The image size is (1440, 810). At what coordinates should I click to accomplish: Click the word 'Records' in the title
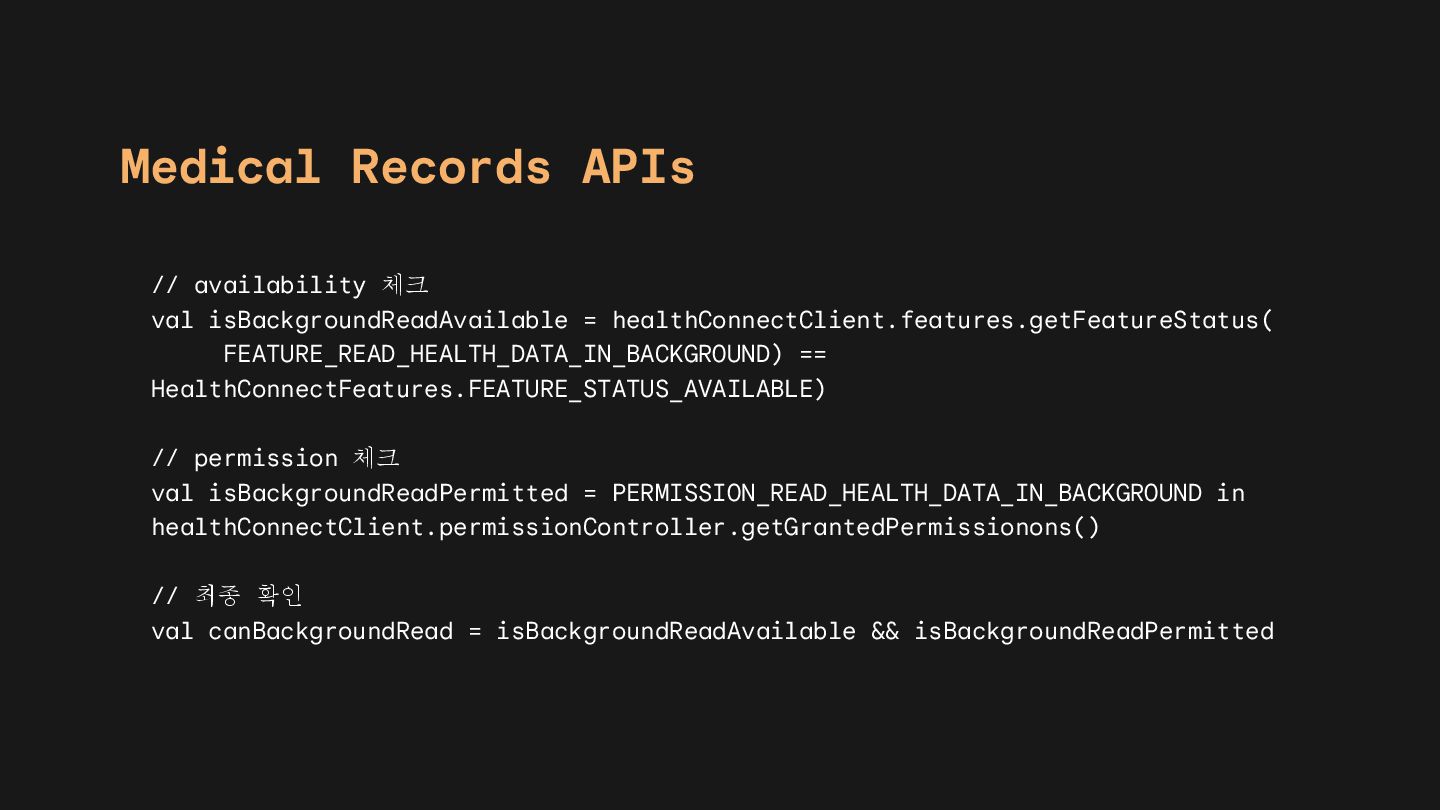coord(451,166)
